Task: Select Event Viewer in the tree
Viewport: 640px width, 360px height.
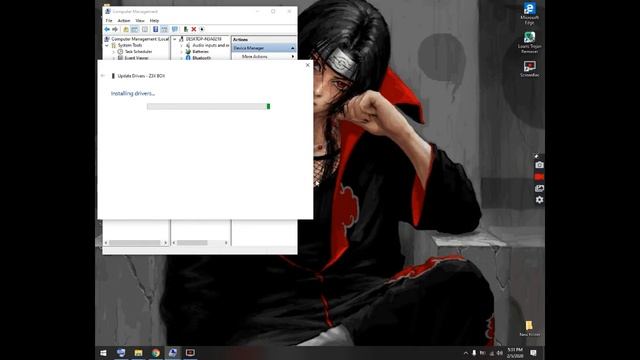Action: tap(136, 58)
